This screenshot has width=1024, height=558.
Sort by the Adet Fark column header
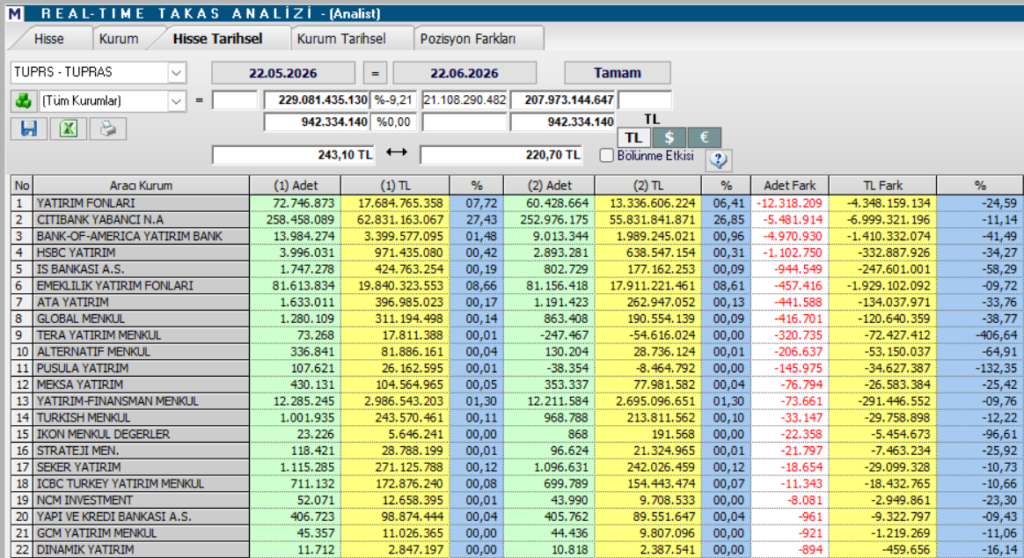click(x=790, y=186)
